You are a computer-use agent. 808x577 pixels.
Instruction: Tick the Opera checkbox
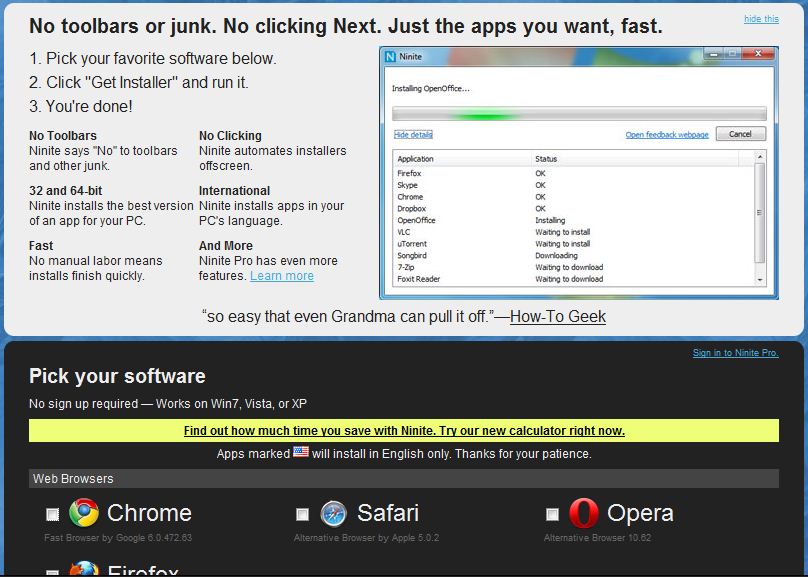551,513
